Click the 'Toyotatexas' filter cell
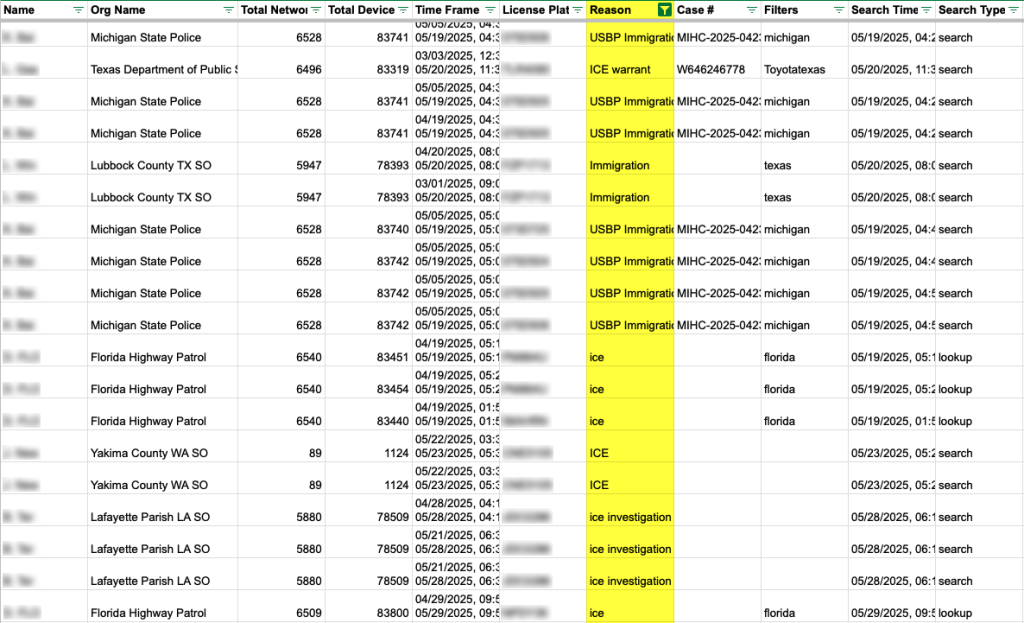This screenshot has width=1024, height=623. click(x=805, y=63)
